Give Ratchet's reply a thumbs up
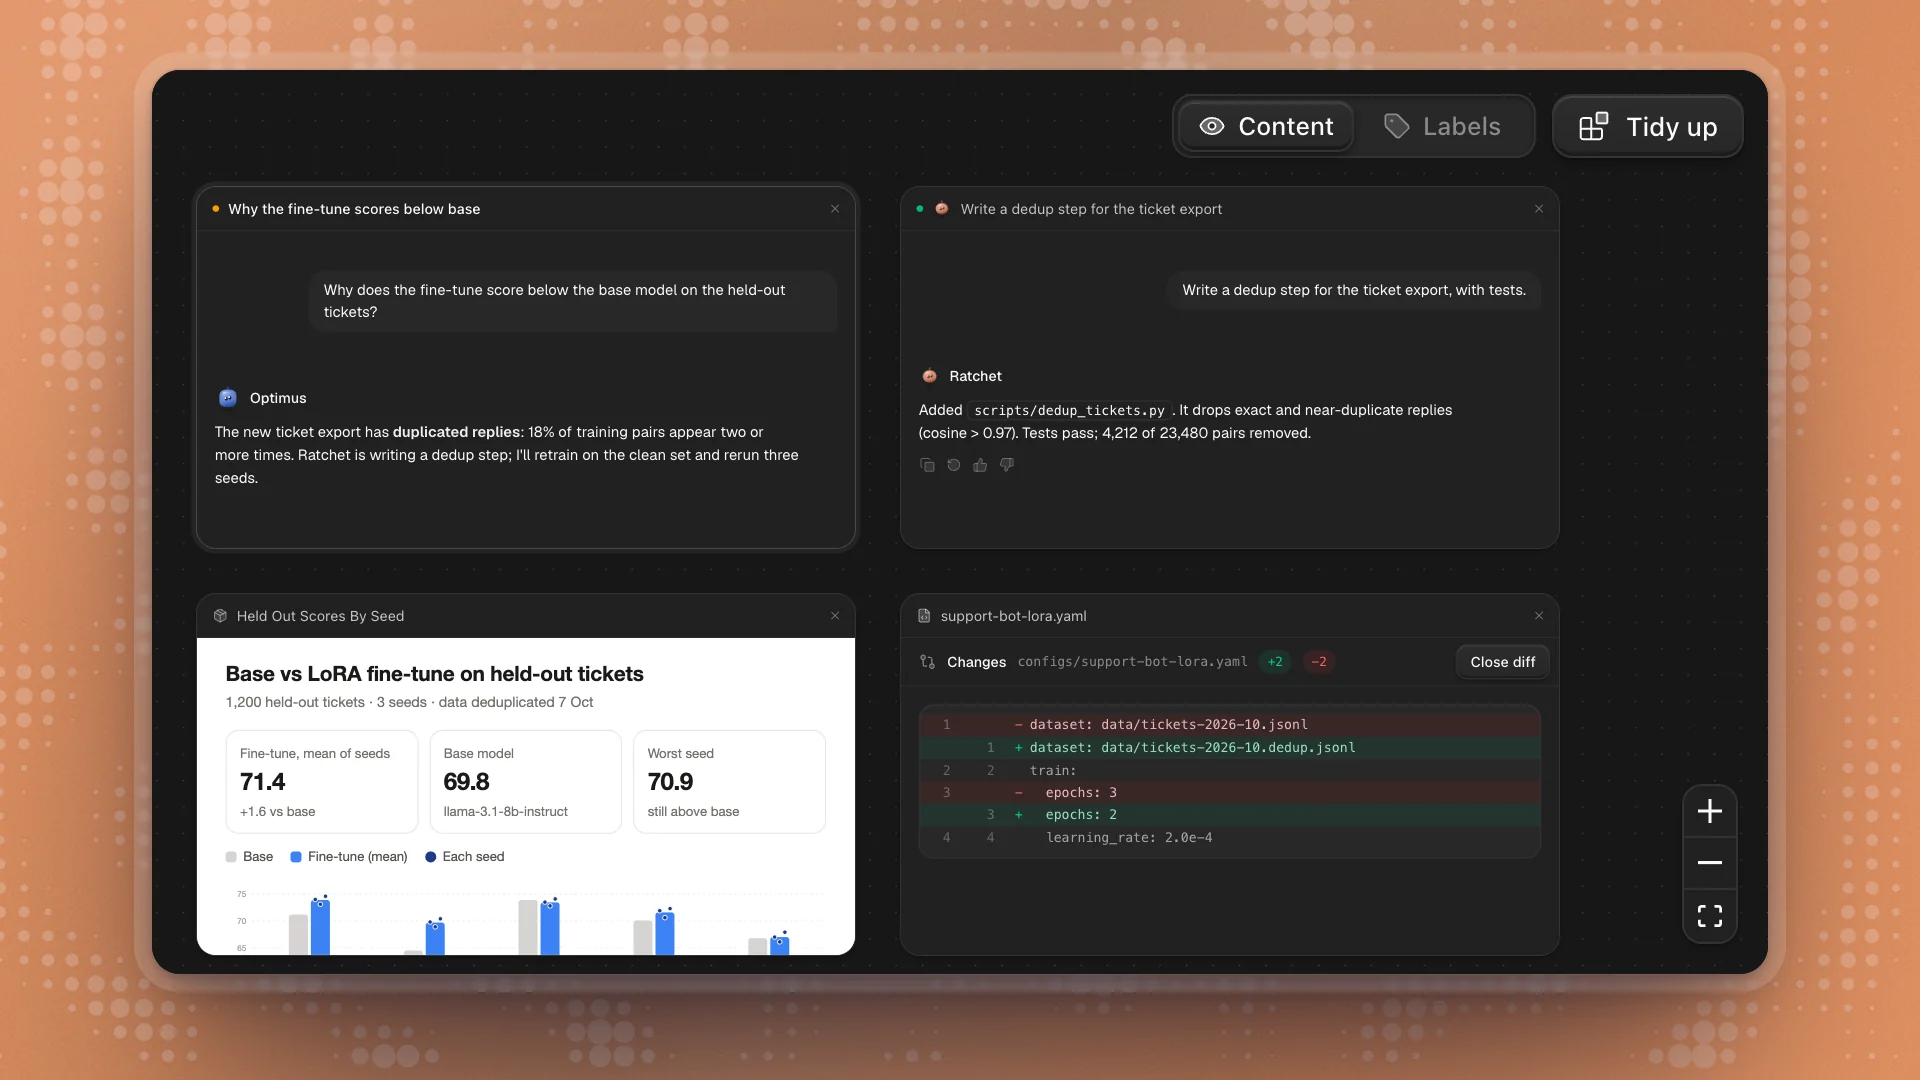 [x=980, y=465]
